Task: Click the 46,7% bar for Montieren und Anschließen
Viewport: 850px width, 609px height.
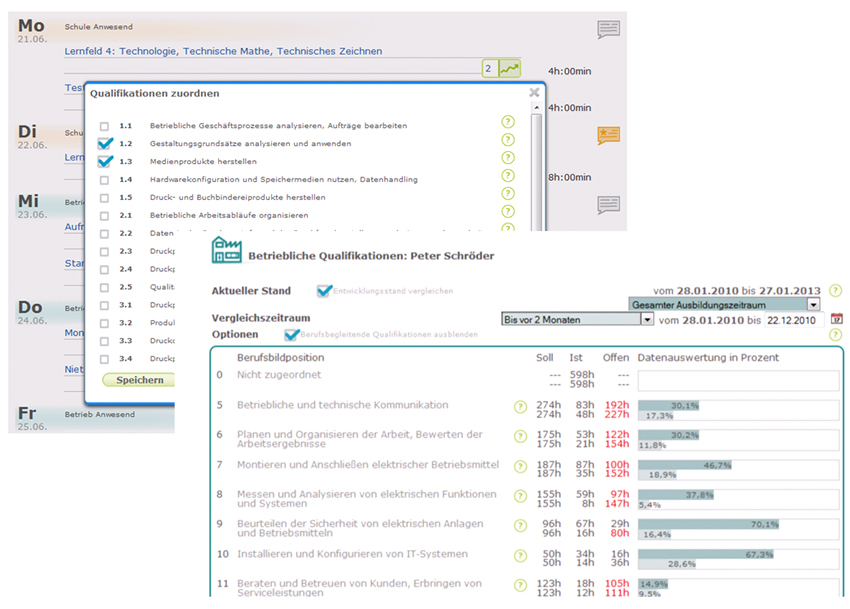Action: pyautogui.click(x=685, y=465)
